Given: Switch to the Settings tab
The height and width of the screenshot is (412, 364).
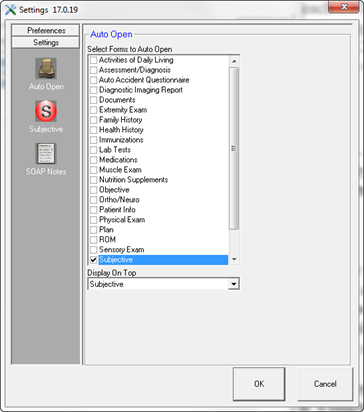Looking at the screenshot, I should click(x=46, y=43).
